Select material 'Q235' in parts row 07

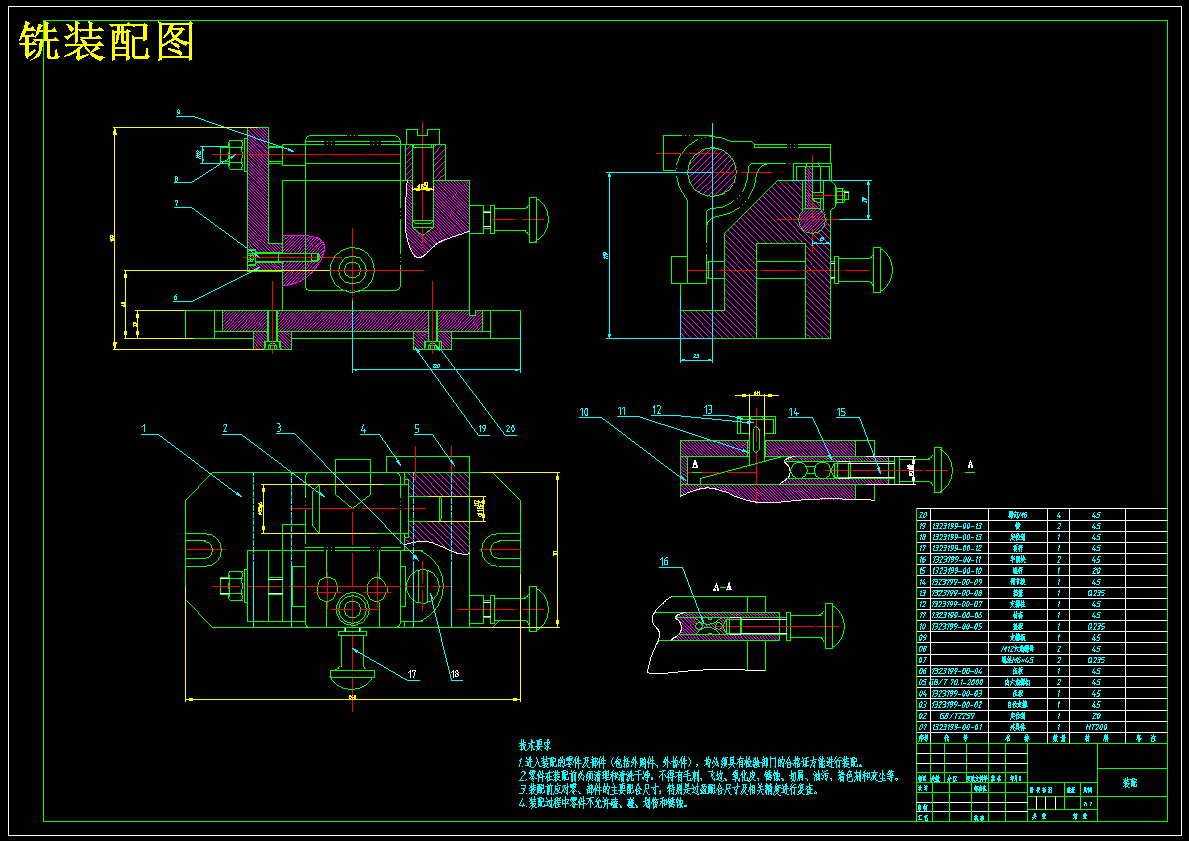tap(1096, 660)
